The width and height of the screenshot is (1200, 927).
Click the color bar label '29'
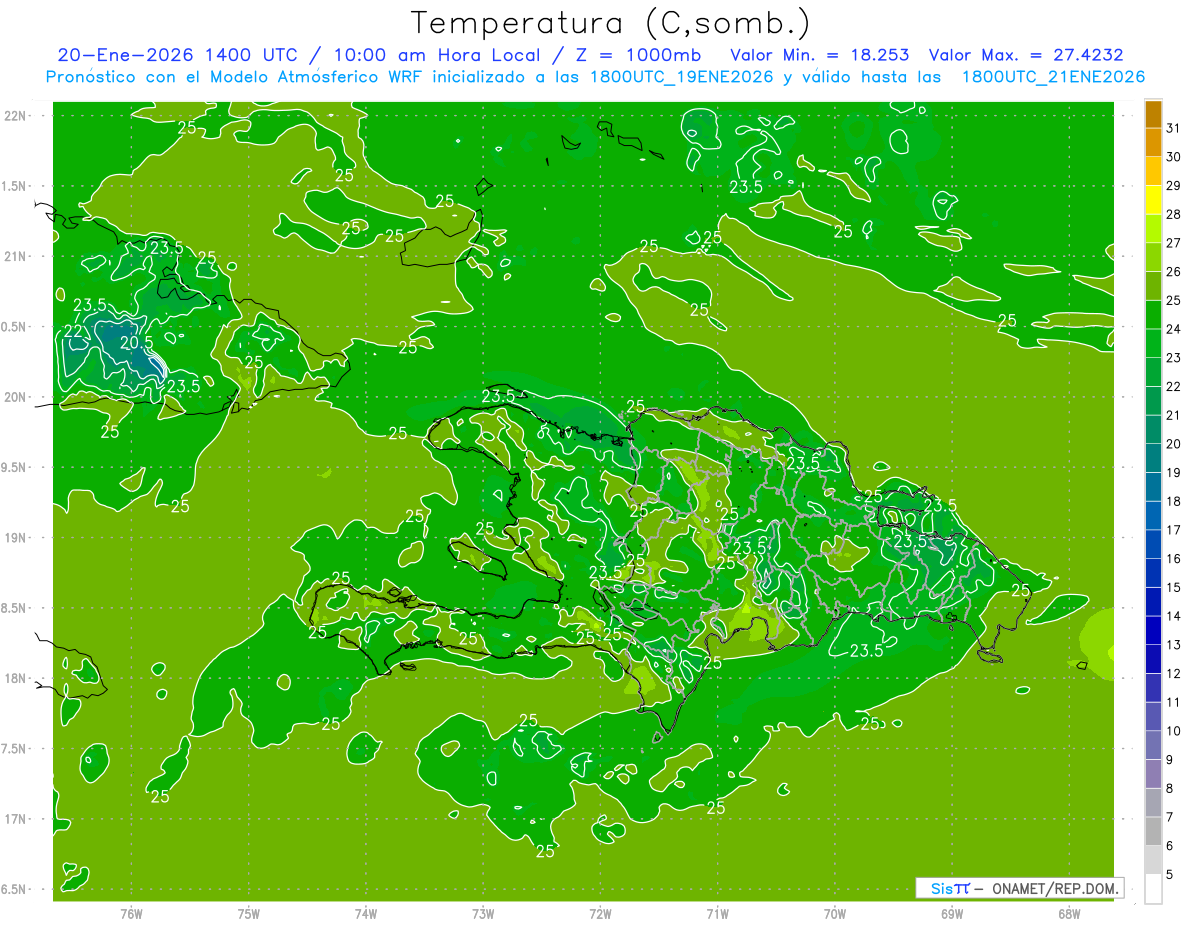tap(1174, 186)
